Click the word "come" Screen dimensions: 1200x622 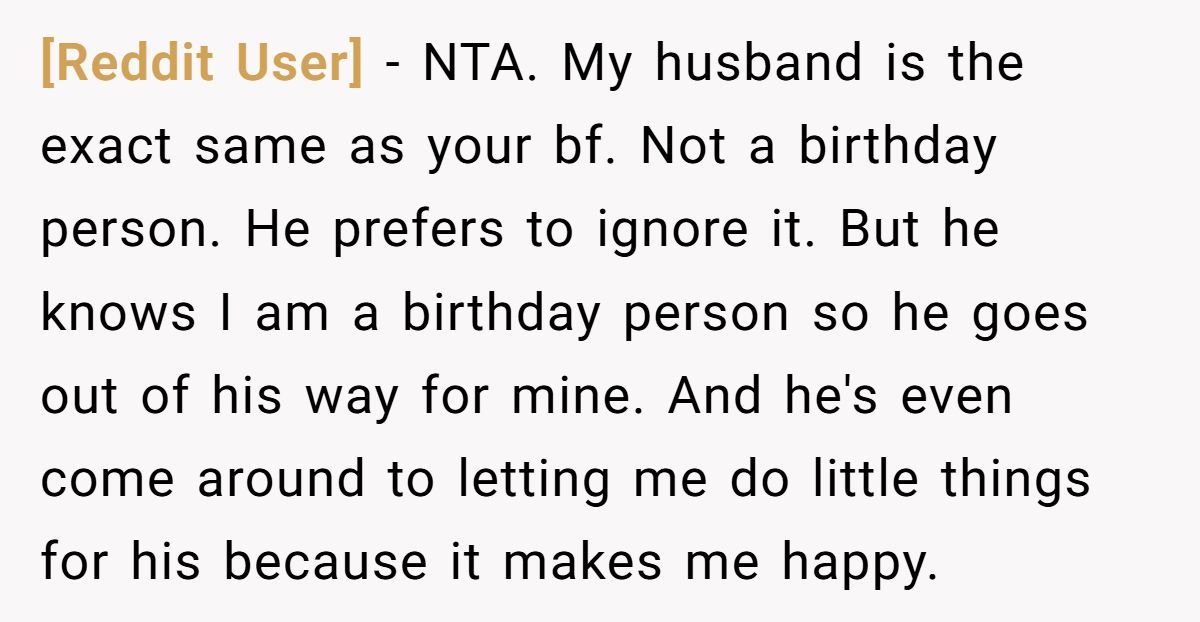pos(108,480)
